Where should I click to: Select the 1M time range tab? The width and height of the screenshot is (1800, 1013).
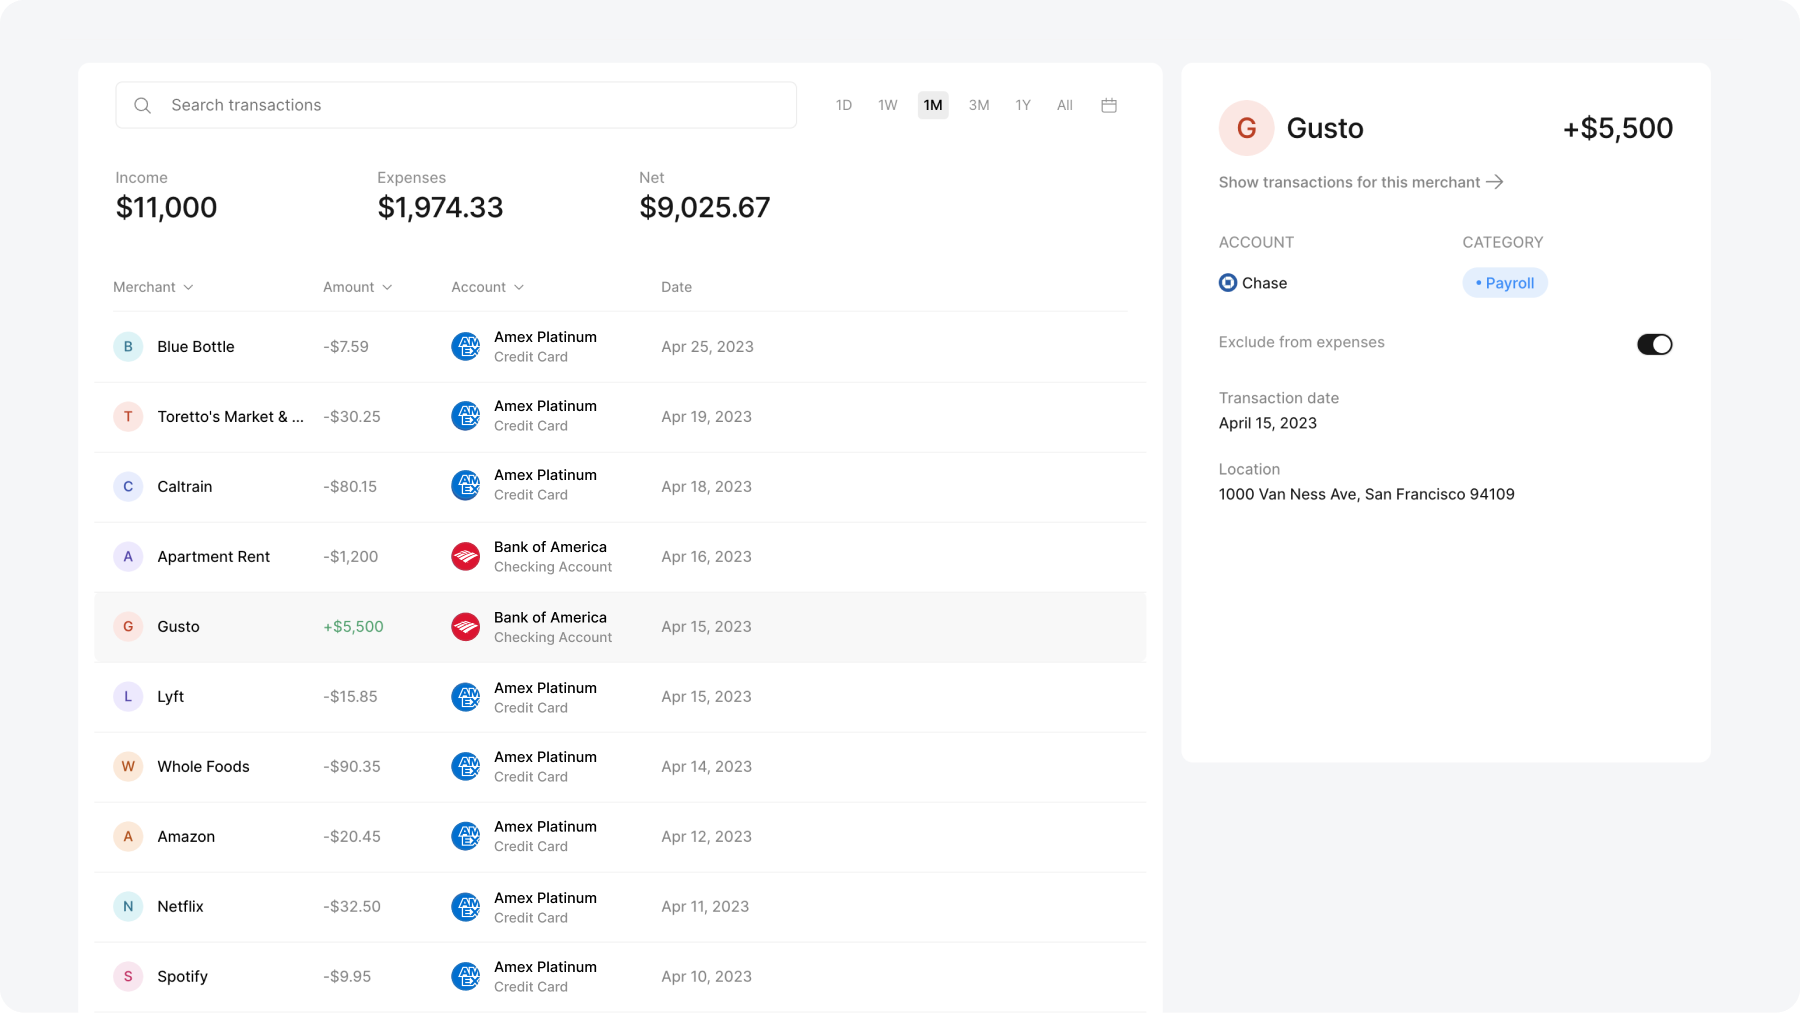pyautogui.click(x=933, y=105)
